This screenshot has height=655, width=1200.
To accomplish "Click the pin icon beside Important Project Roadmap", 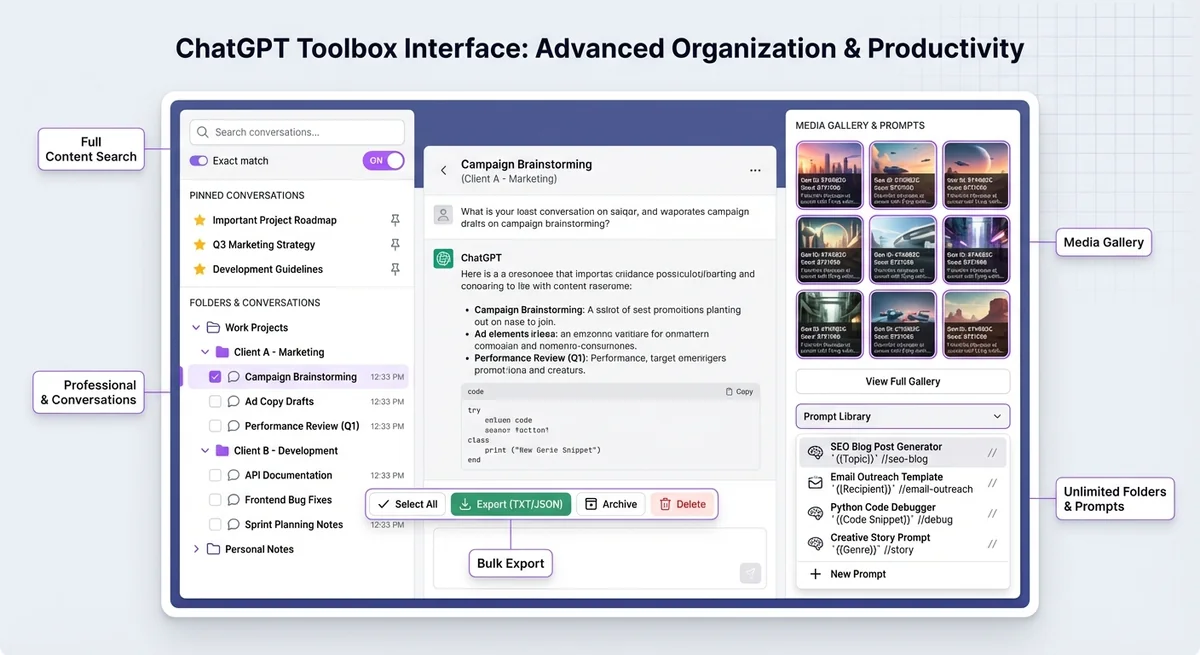I will pos(395,219).
